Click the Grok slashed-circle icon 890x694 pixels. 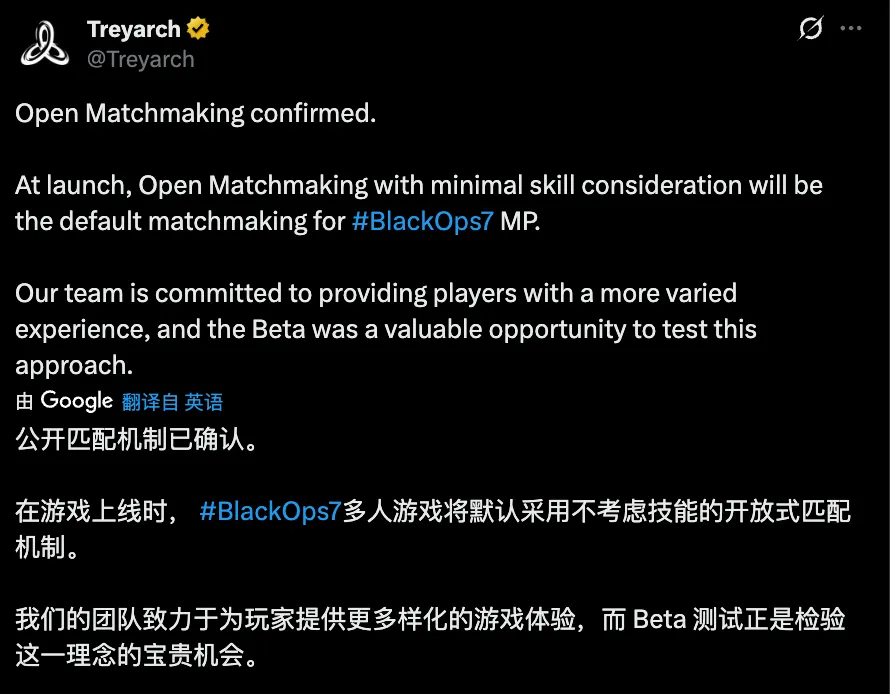tap(810, 29)
